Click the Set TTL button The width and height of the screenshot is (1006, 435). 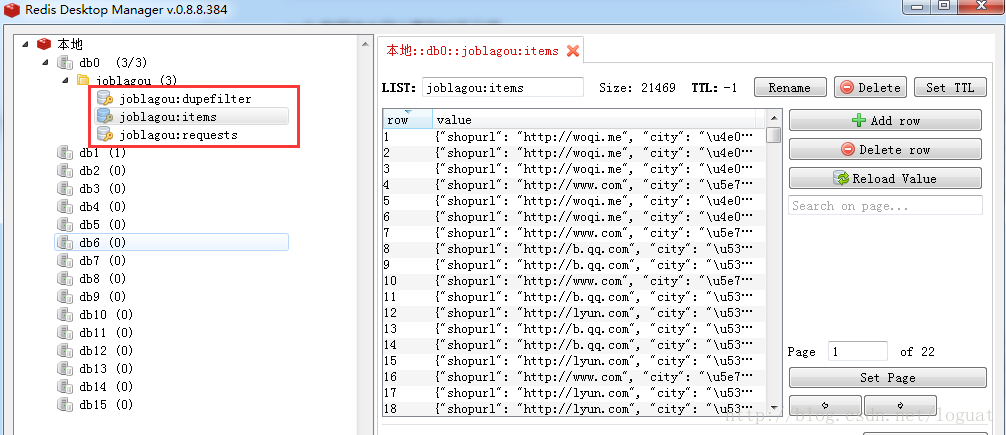coord(950,88)
